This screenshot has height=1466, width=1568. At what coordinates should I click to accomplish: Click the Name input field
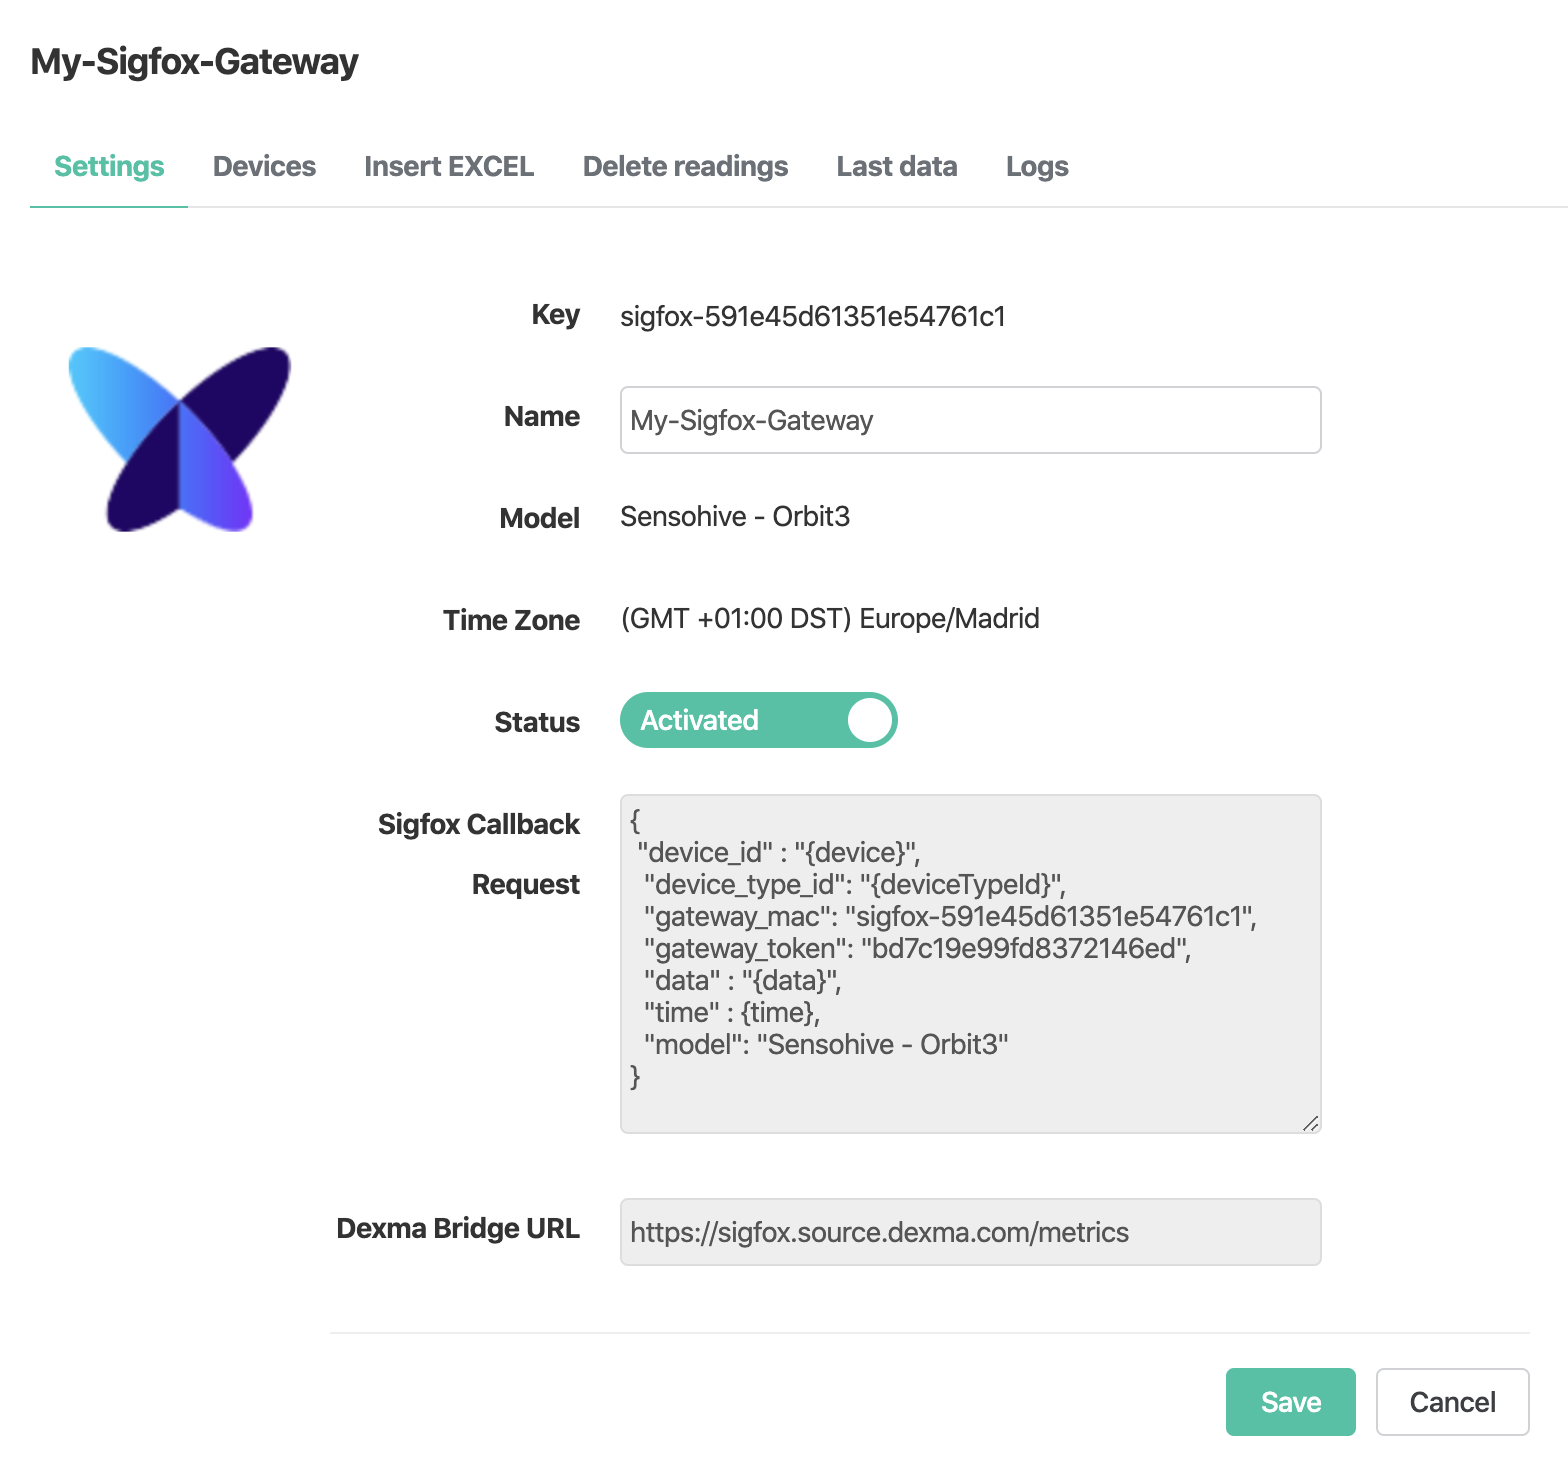pyautogui.click(x=970, y=420)
